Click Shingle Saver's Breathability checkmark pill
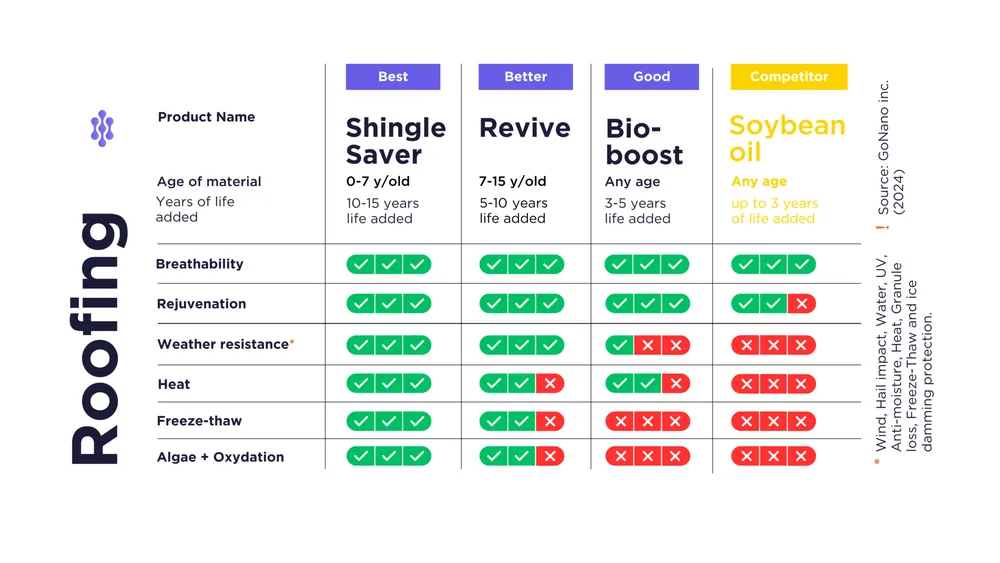This screenshot has height=563, width=1000. pyautogui.click(x=389, y=265)
